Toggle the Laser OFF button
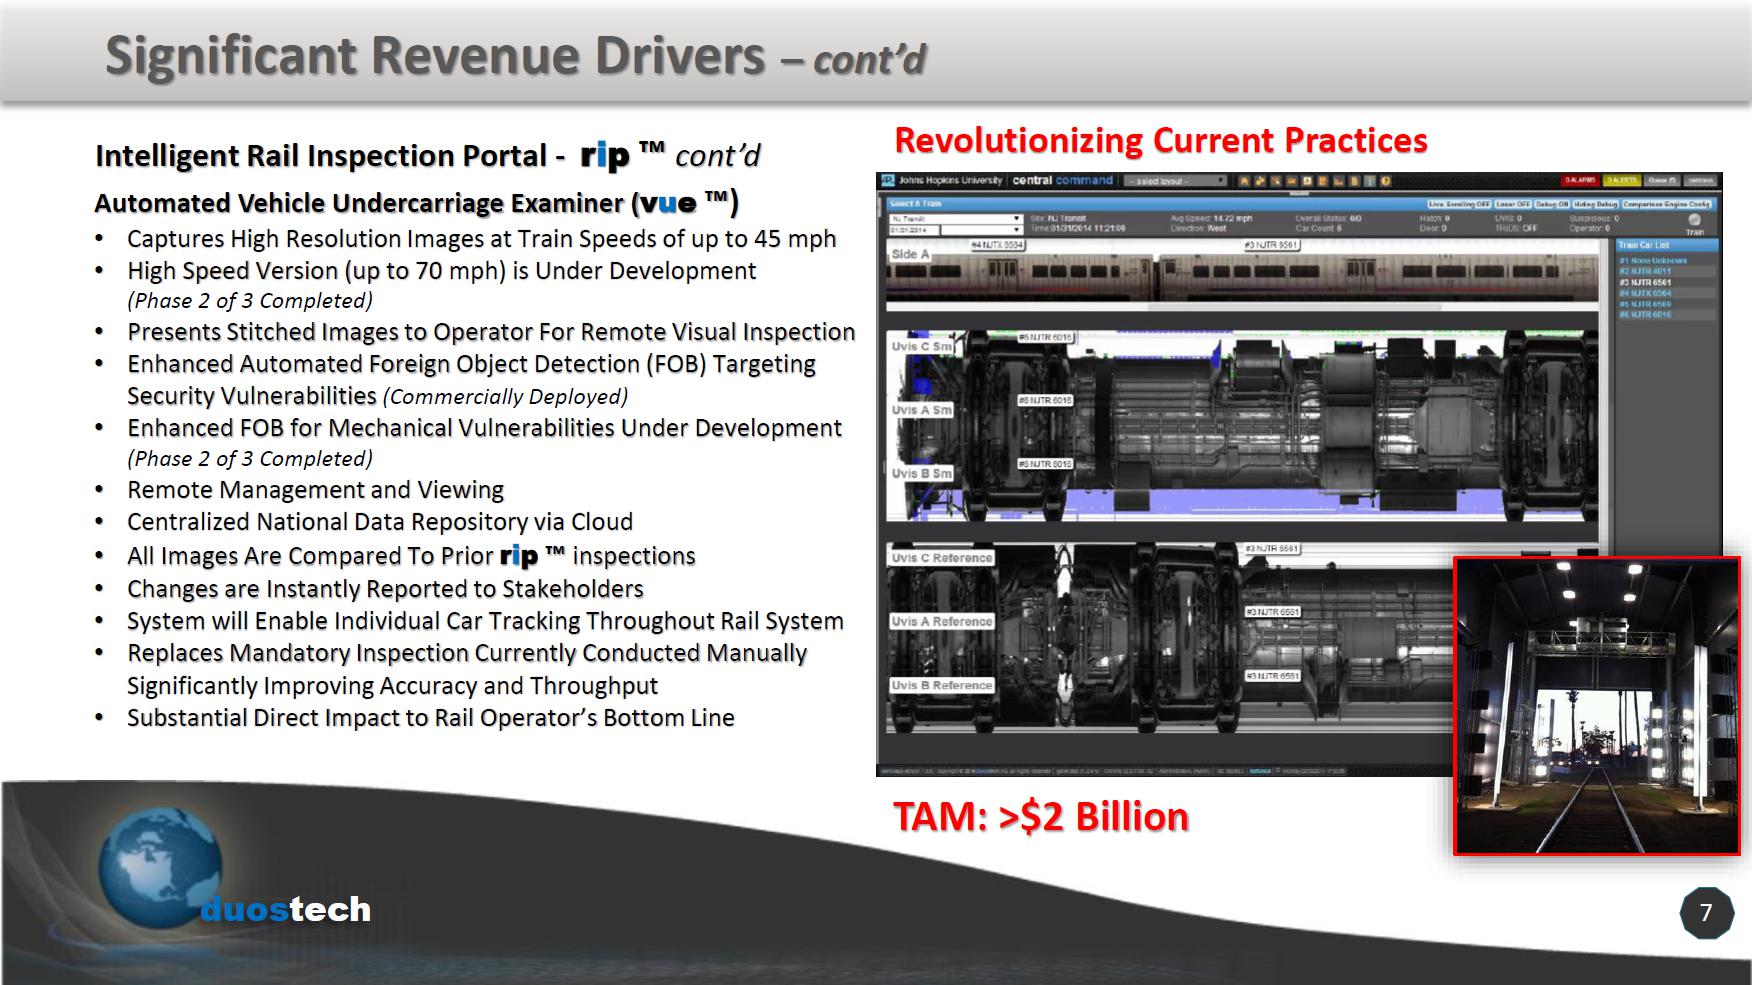The height and width of the screenshot is (985, 1752). pos(1513,204)
